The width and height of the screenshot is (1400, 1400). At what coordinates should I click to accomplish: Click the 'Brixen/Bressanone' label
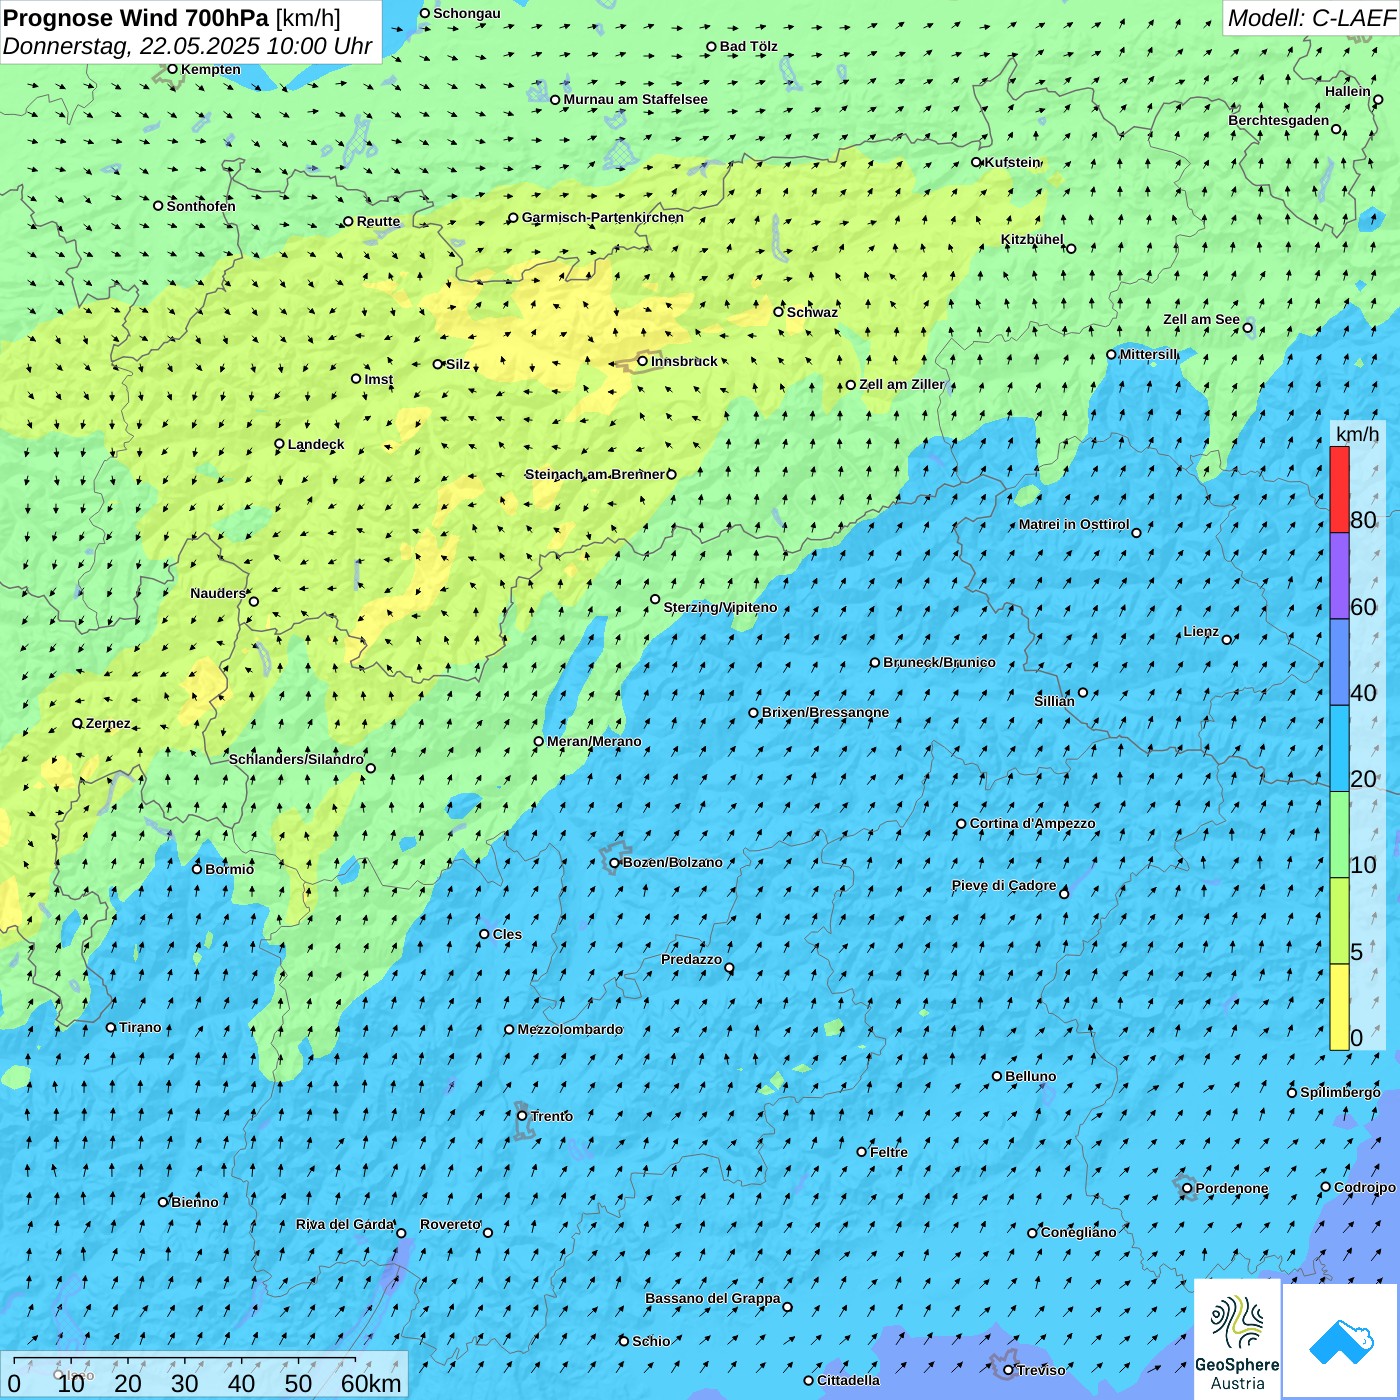825,712
